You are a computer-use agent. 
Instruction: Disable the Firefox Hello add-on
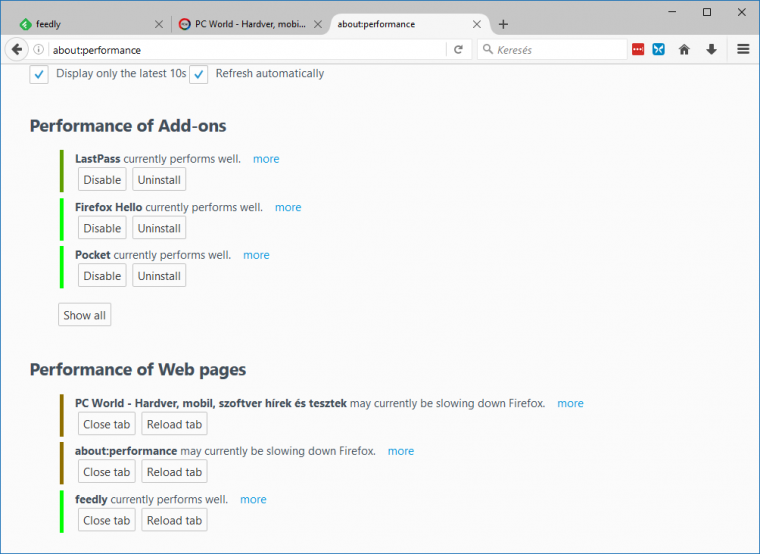point(102,228)
